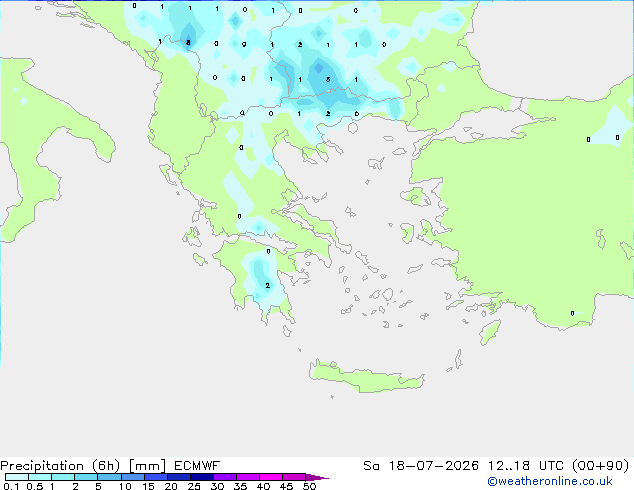Viewport: 634px width, 490px height.
Task: Pick the 0.5–1 mm legend swatch
Action: (x=40, y=477)
